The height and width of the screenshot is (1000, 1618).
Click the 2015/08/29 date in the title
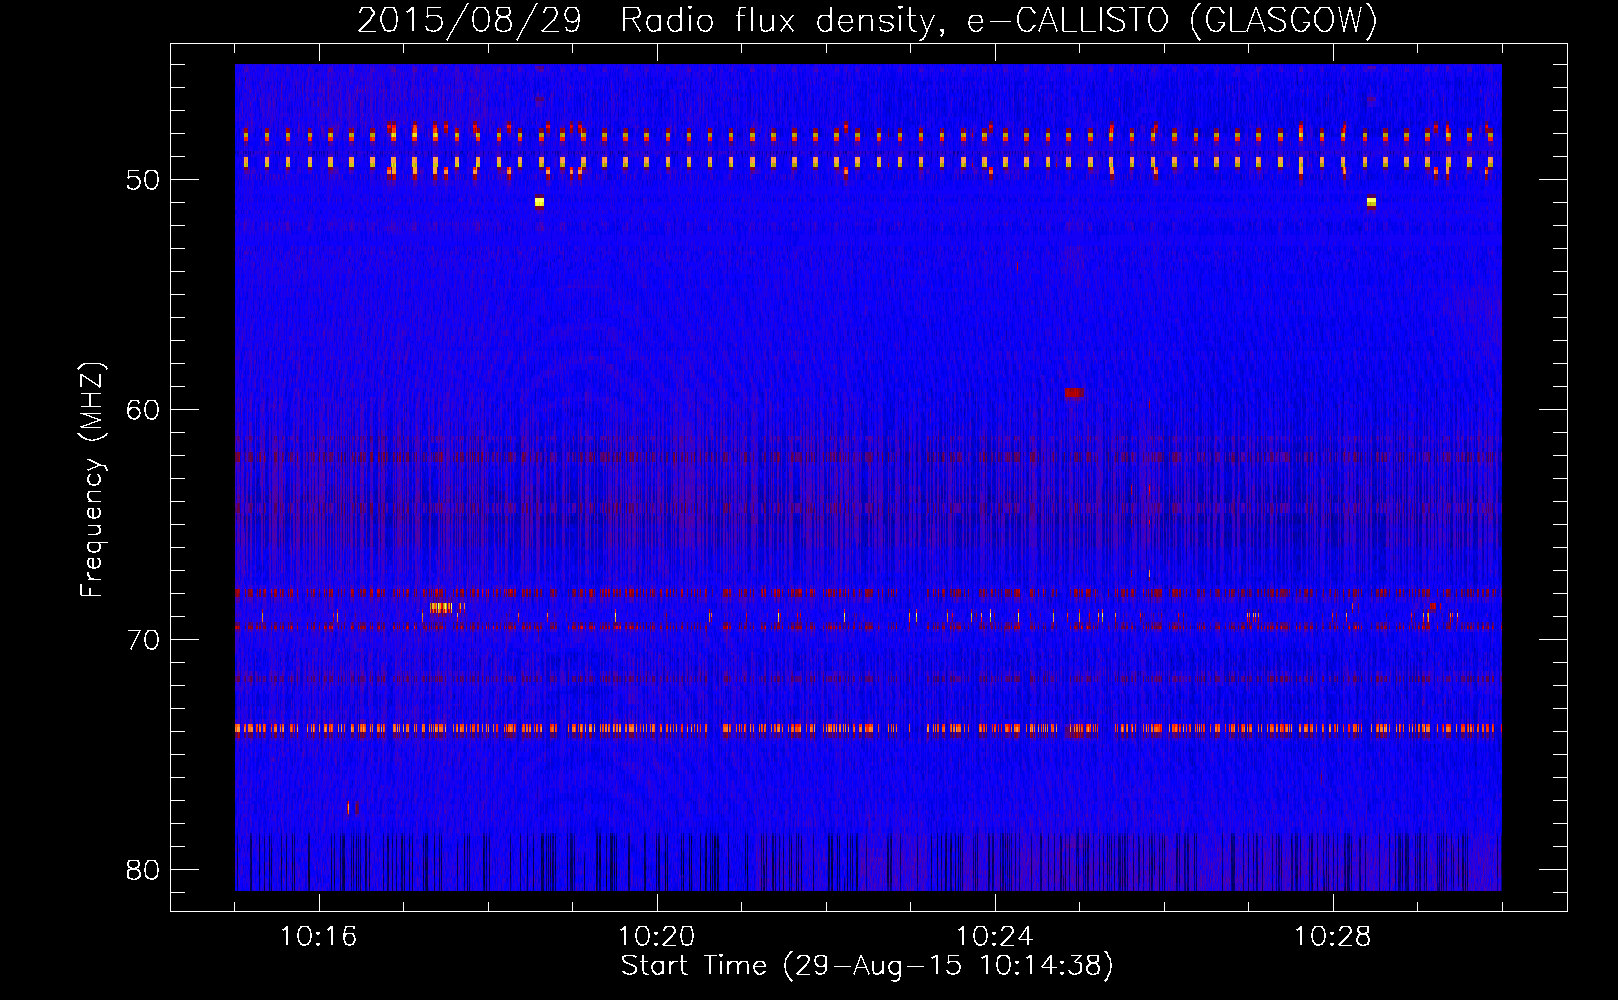tap(469, 20)
